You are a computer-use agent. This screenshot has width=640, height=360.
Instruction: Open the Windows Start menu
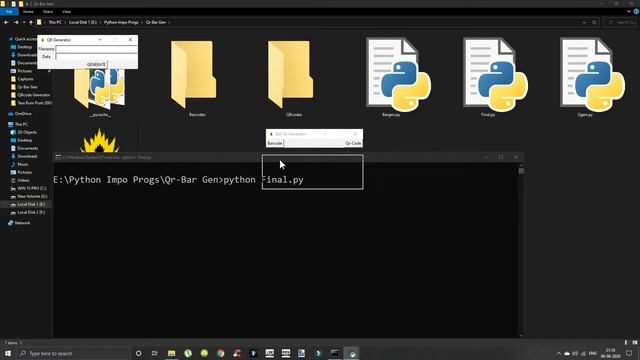coord(8,353)
